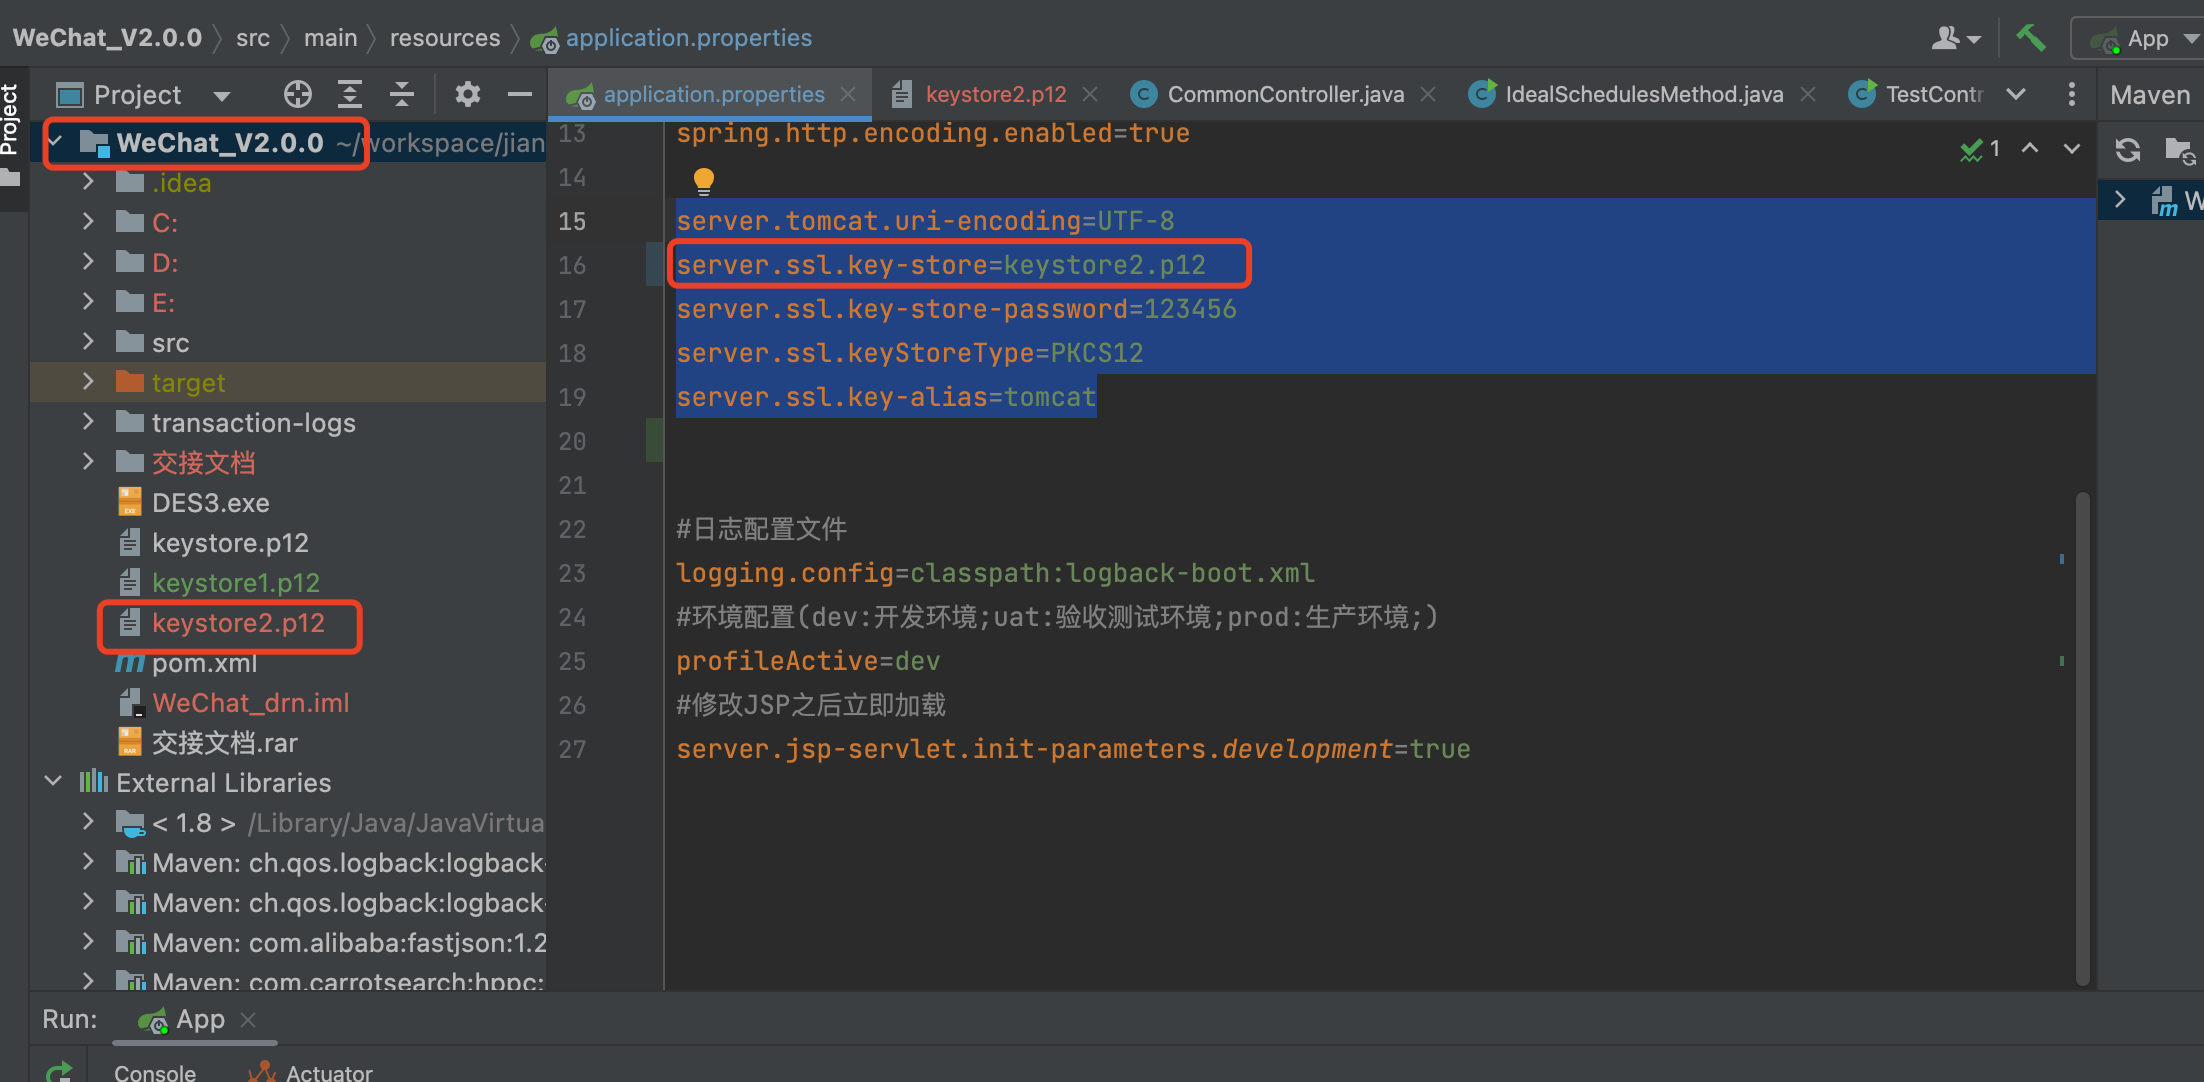Reload Maven projects with refresh icon
2204x1082 pixels.
[x=2127, y=150]
